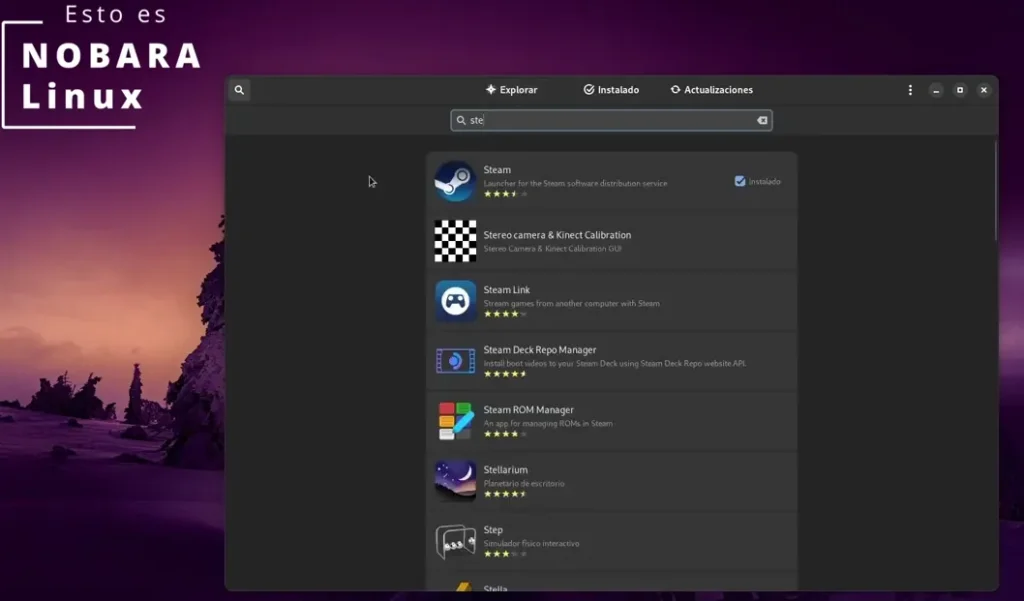Click the Steam ROM Manager icon

455,421
